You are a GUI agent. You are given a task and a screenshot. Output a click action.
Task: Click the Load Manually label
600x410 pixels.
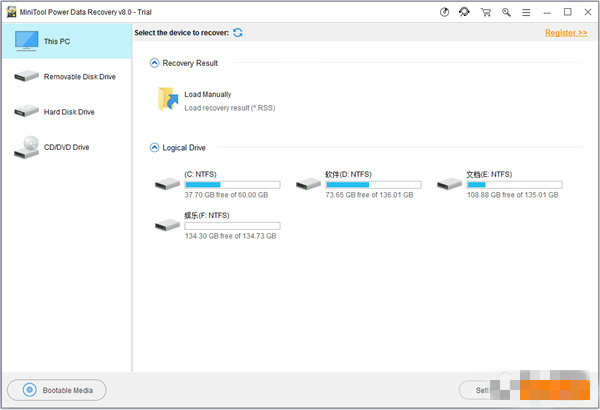(x=208, y=94)
